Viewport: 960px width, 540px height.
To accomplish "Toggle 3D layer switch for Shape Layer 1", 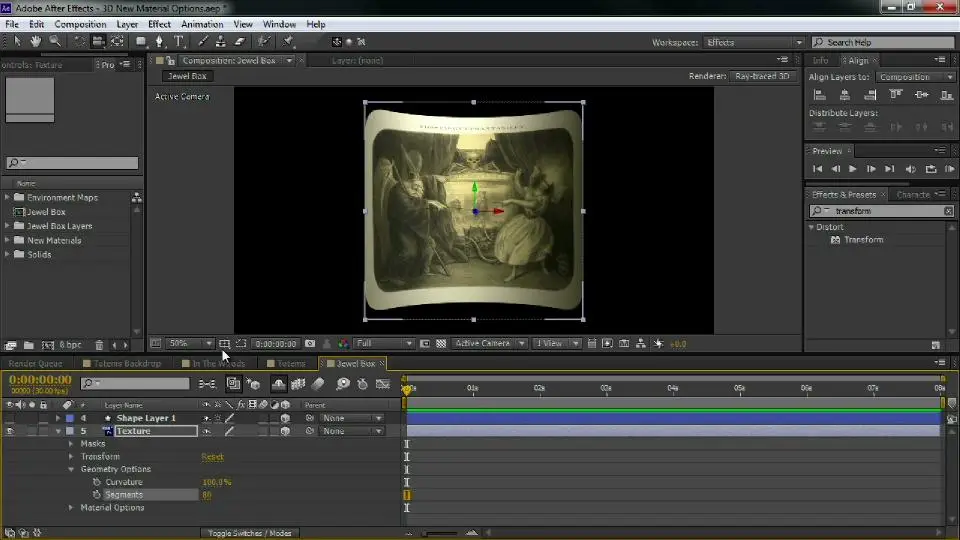I will point(285,418).
